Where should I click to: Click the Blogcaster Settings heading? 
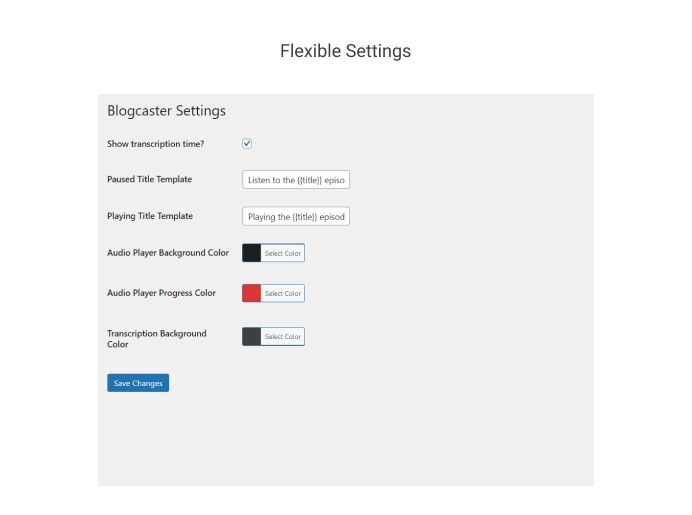coord(166,111)
